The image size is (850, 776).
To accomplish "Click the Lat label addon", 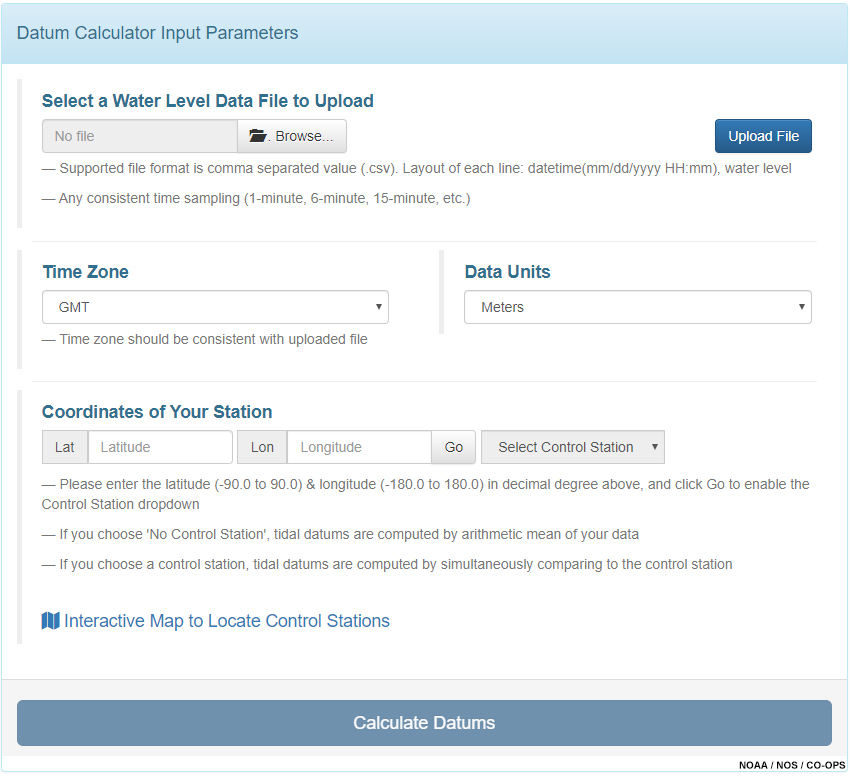I will tap(65, 447).
